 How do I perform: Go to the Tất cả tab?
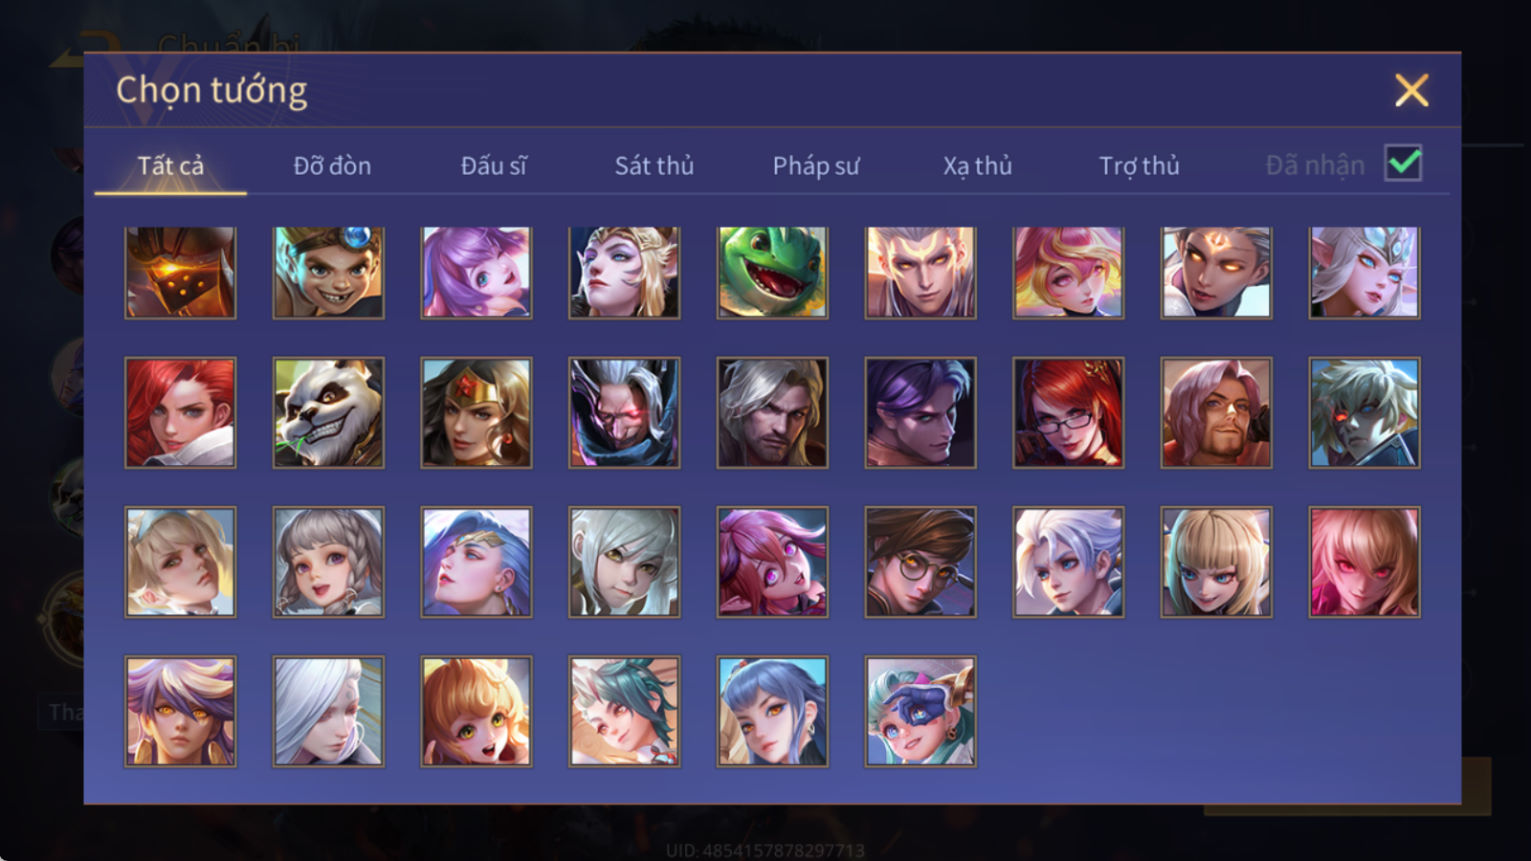(170, 165)
